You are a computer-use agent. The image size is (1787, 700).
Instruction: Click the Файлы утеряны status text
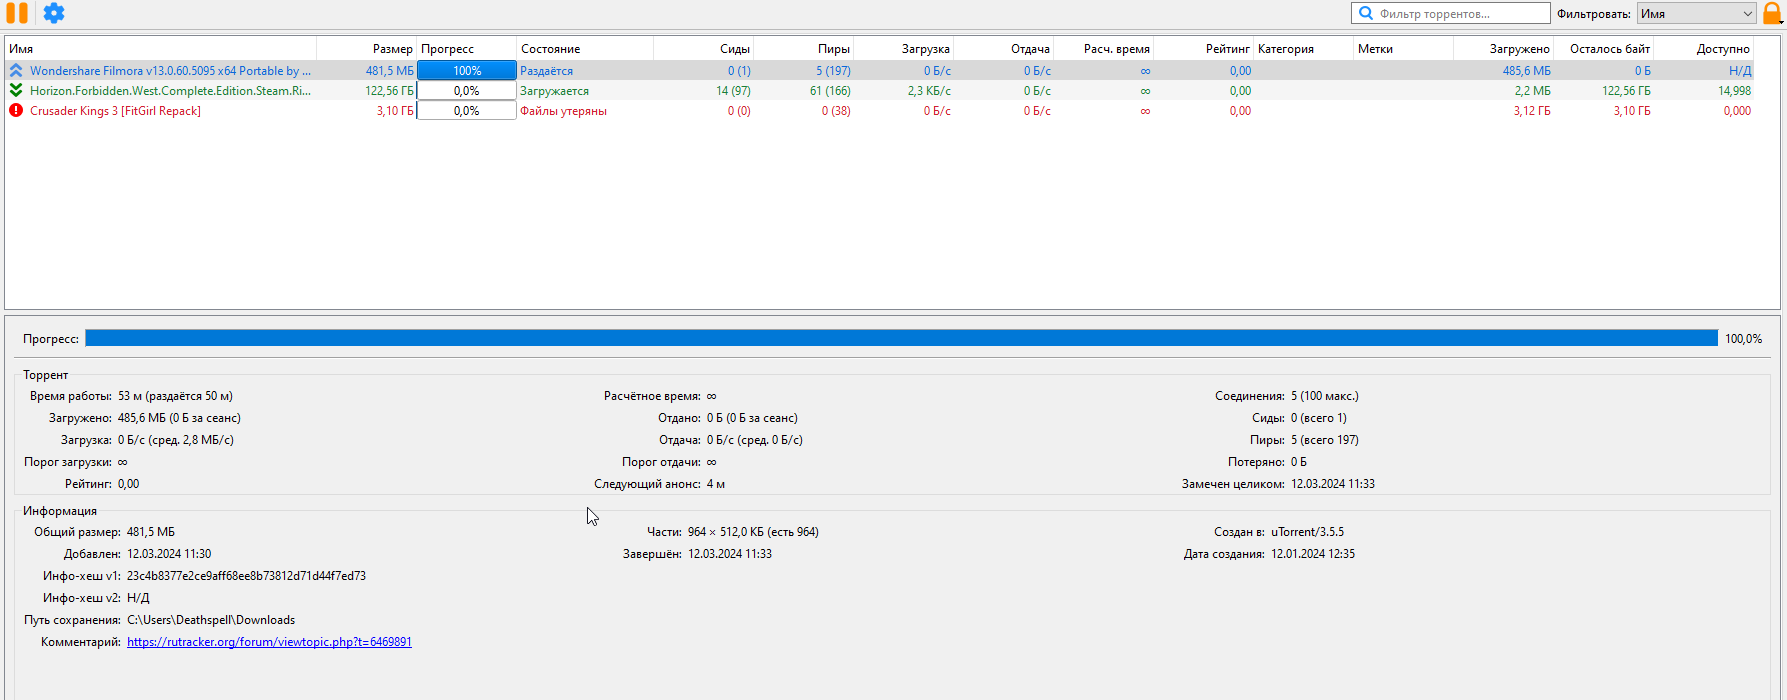pyautogui.click(x=563, y=110)
